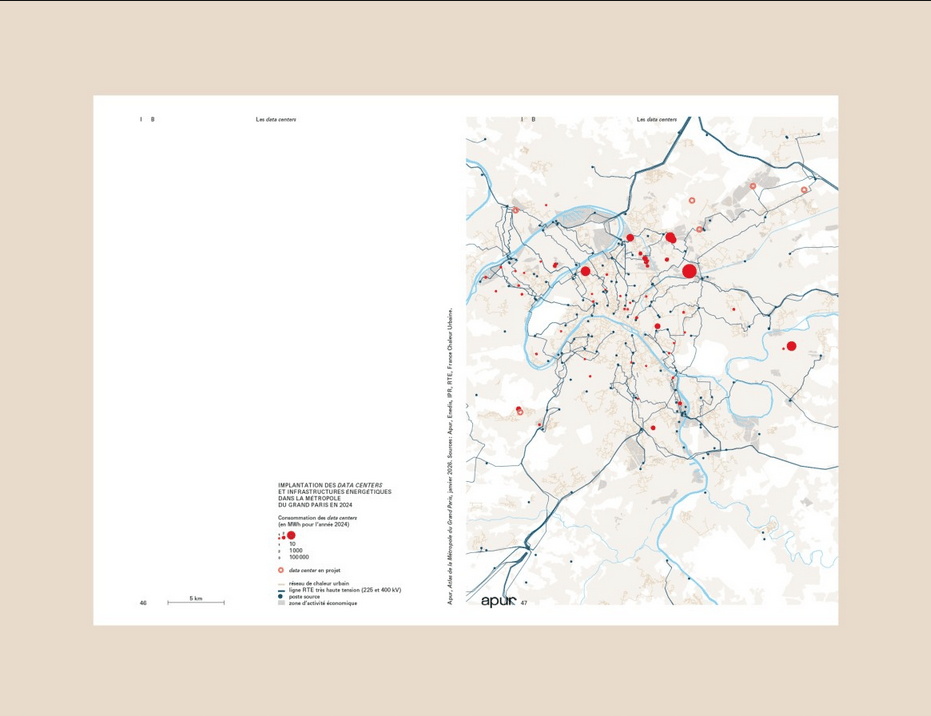Select the isolated red circle east of the map
931x716 pixels.
(791, 346)
